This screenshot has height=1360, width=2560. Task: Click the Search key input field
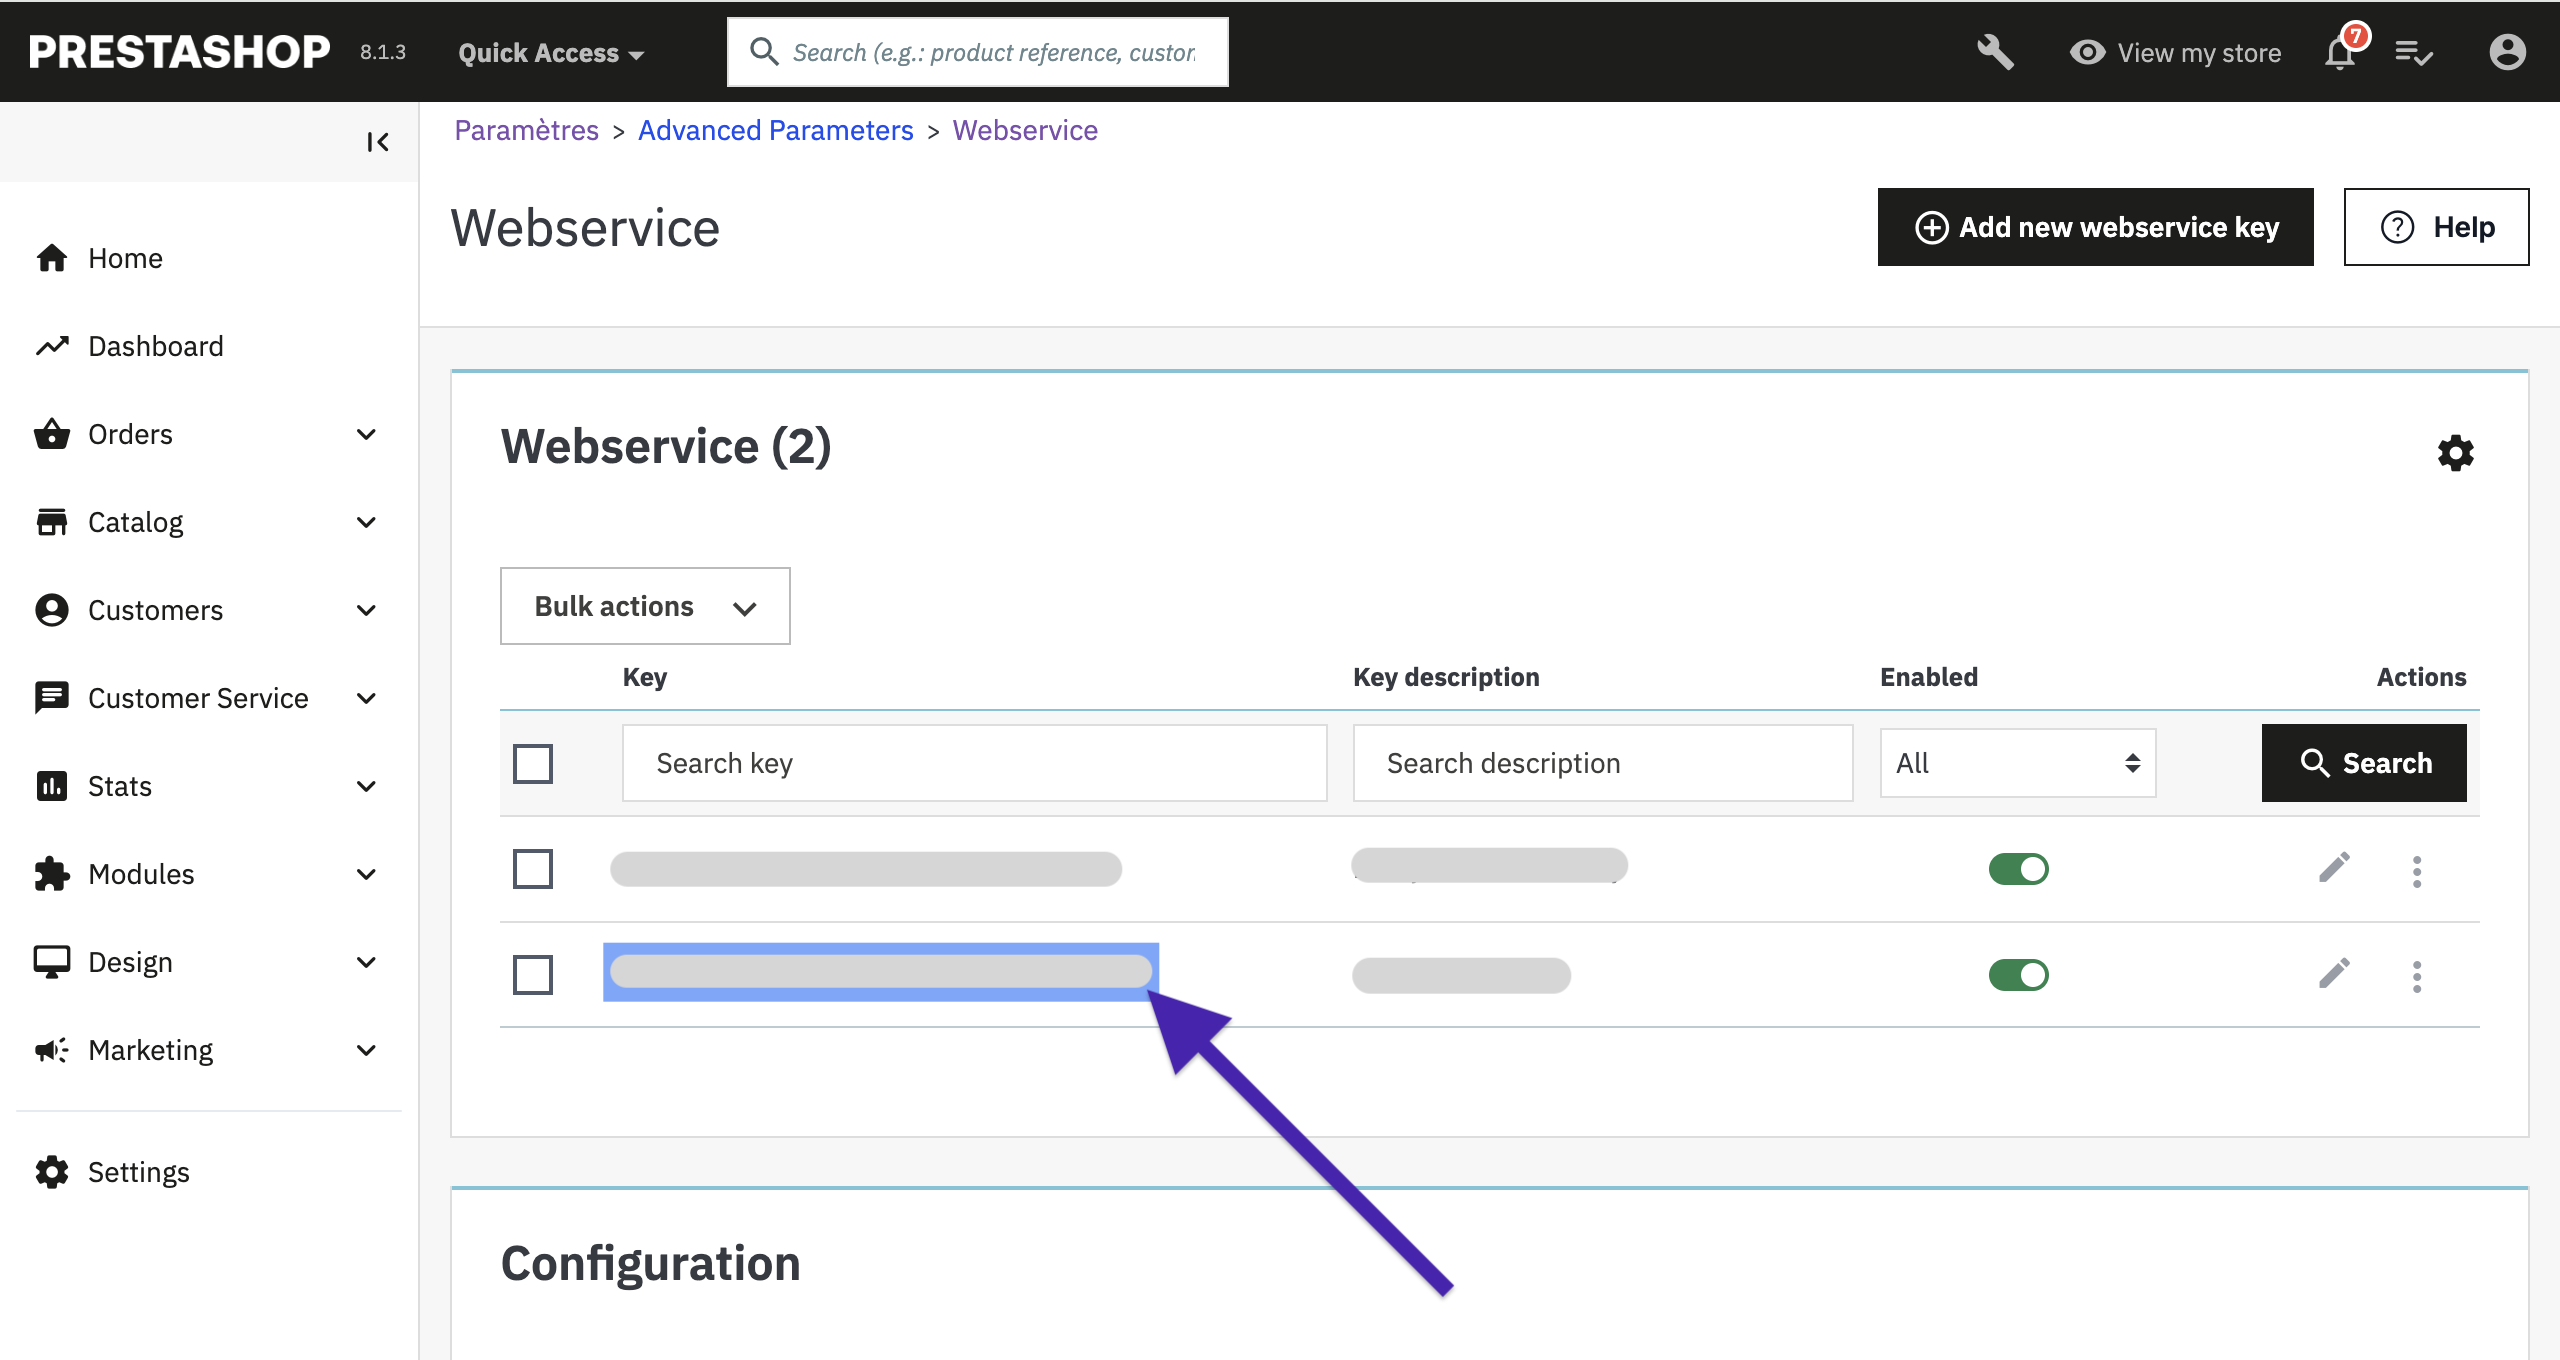click(974, 763)
